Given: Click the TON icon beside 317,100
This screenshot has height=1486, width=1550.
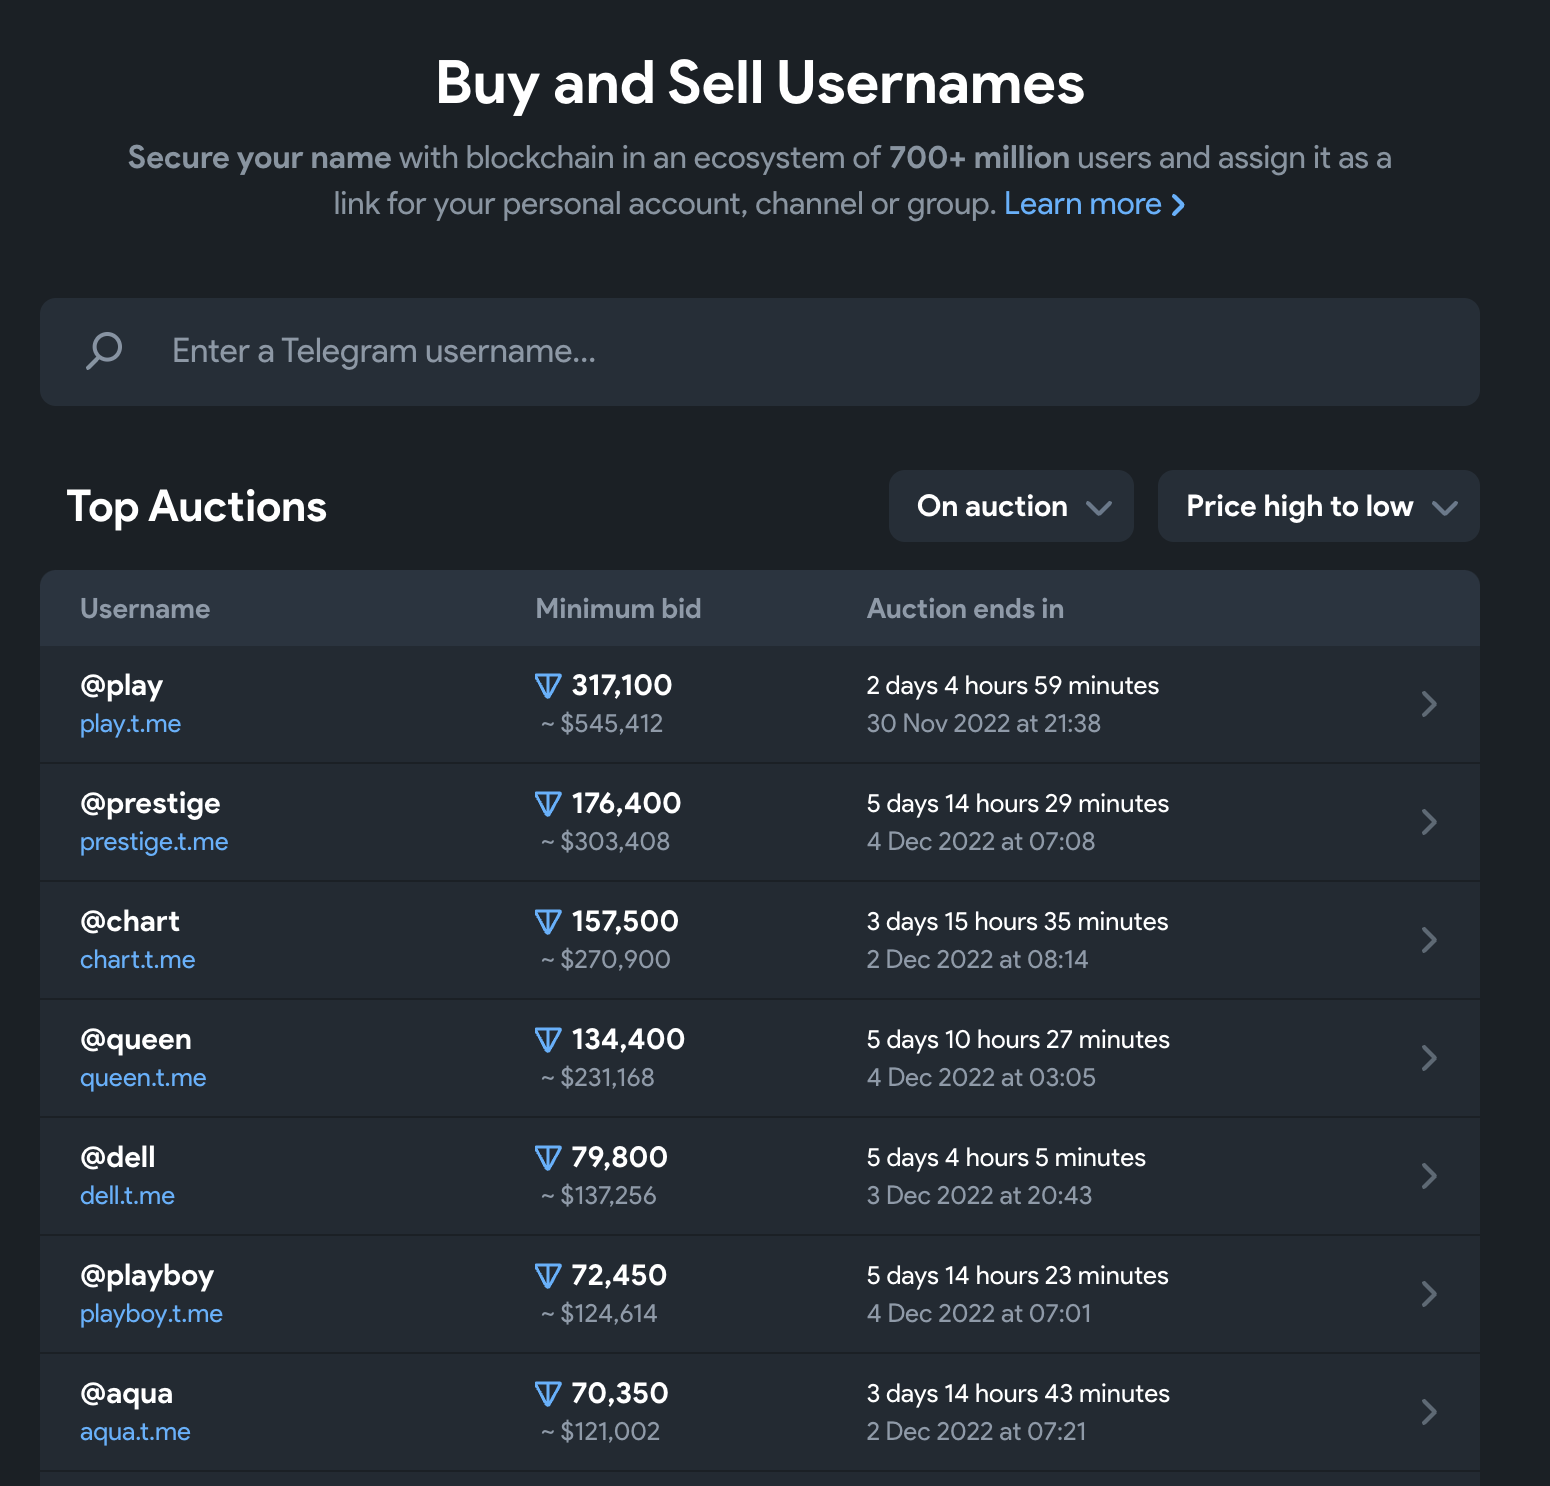Looking at the screenshot, I should click(x=548, y=686).
